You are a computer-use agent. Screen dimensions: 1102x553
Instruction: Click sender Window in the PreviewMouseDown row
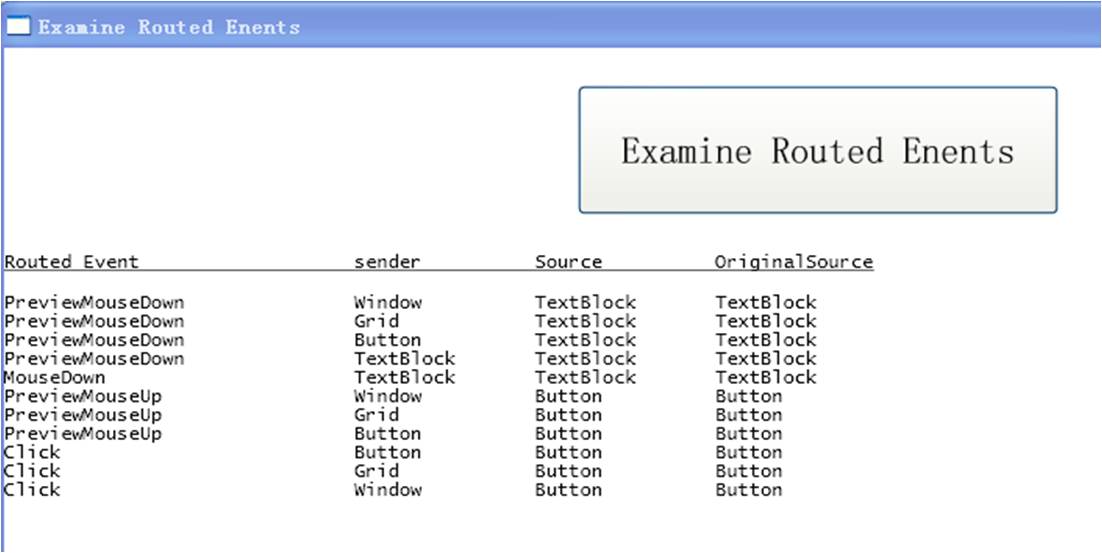387,302
